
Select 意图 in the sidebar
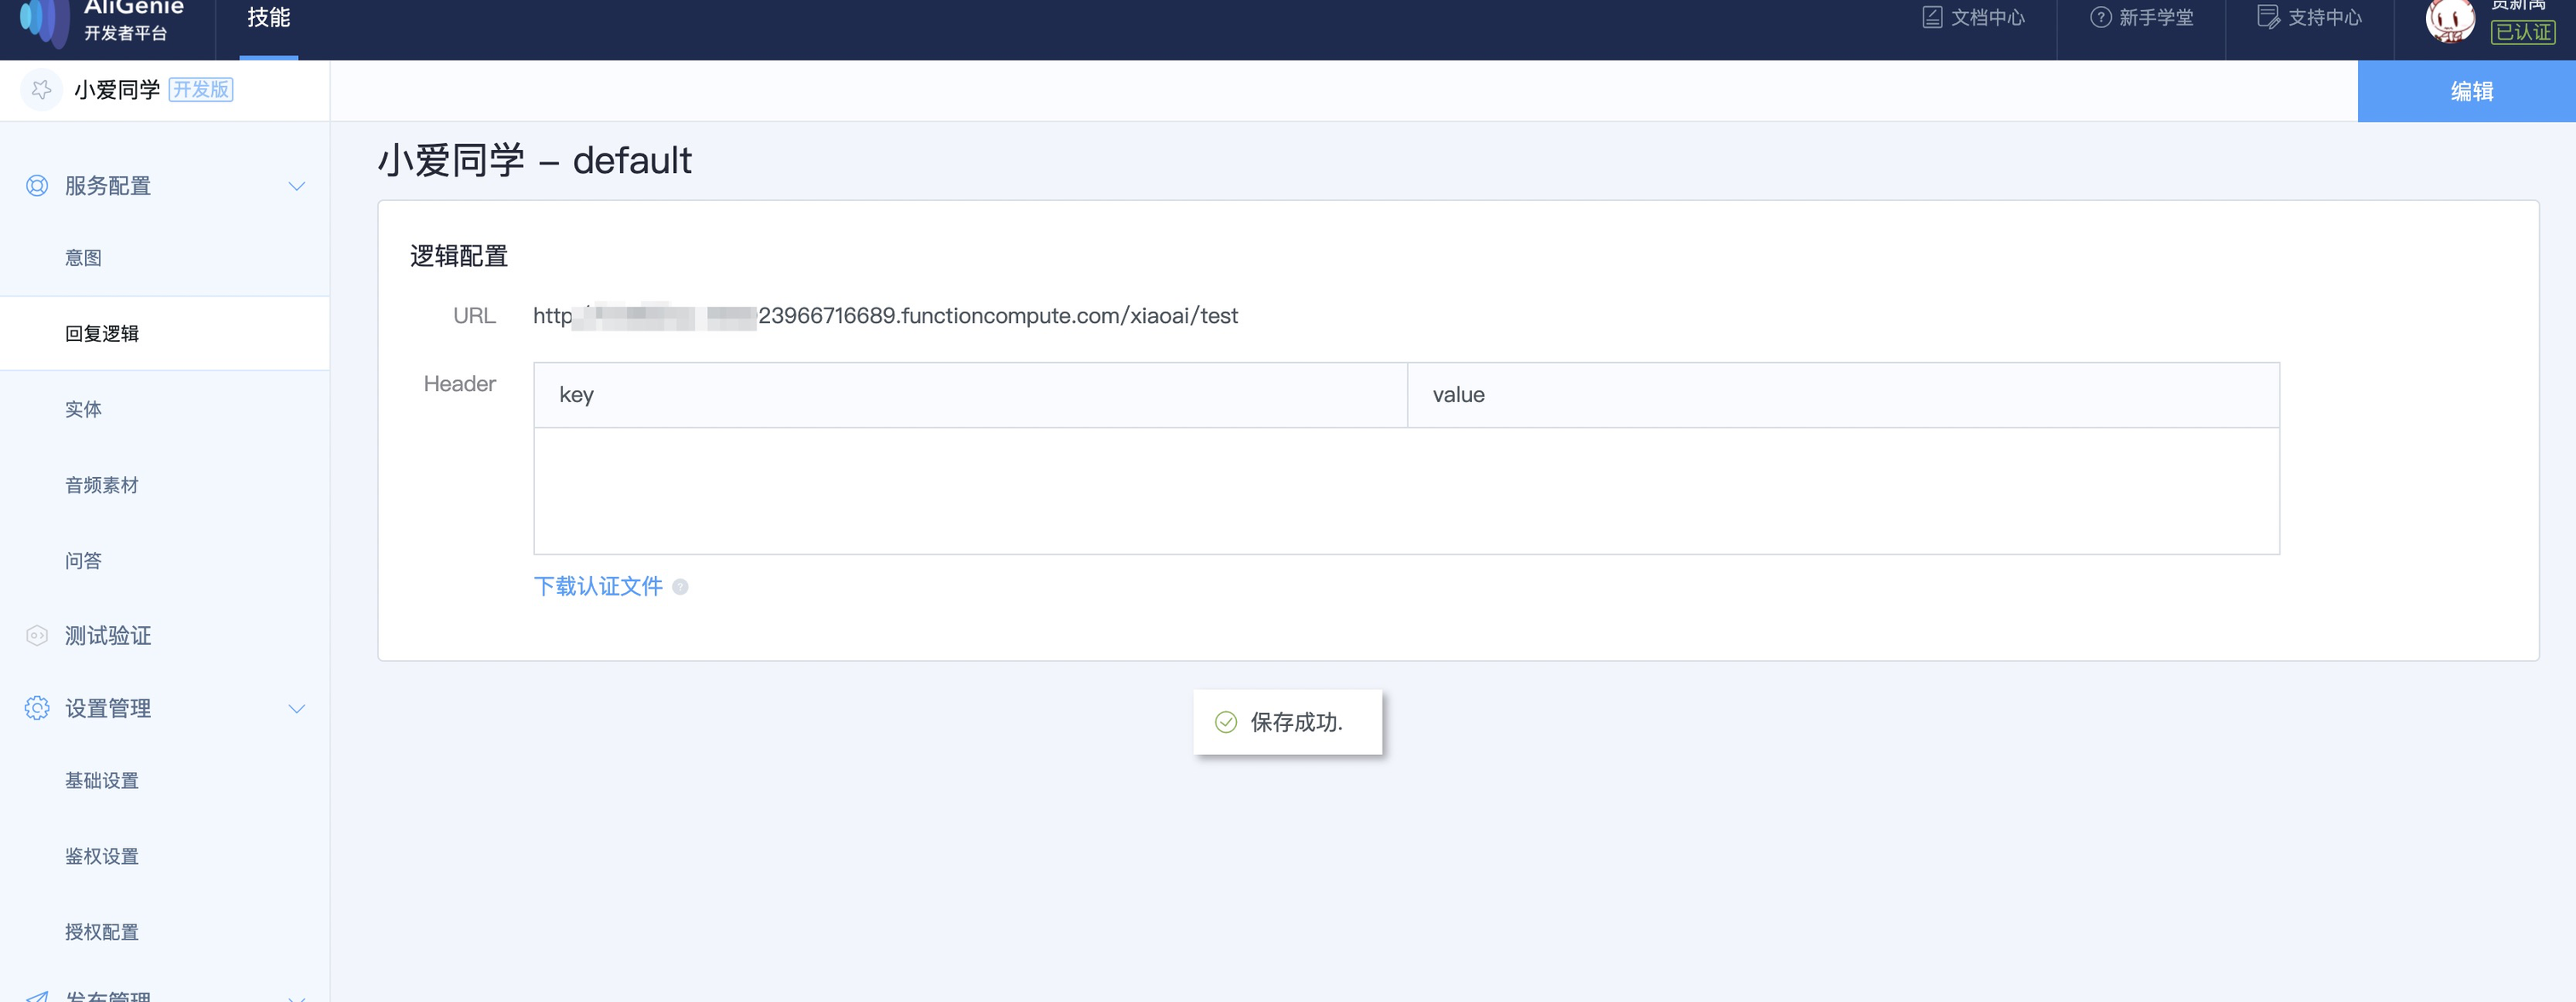pos(84,258)
